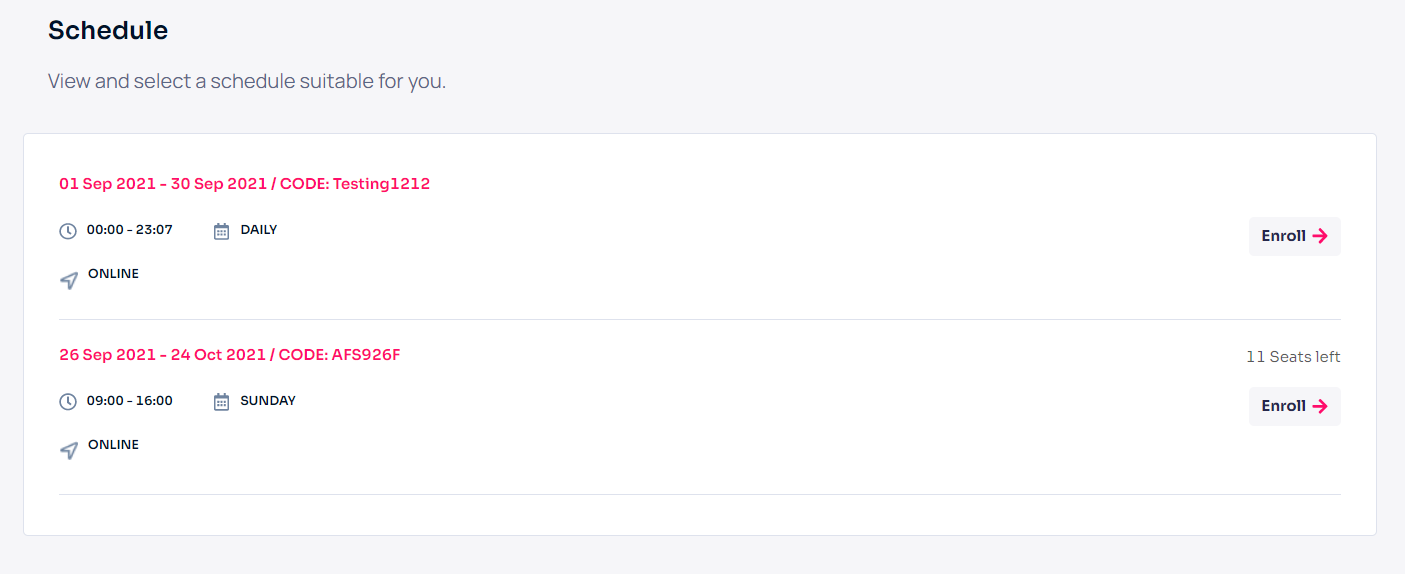Click the clock icon beside 09:00 - 16:00

pyautogui.click(x=68, y=402)
